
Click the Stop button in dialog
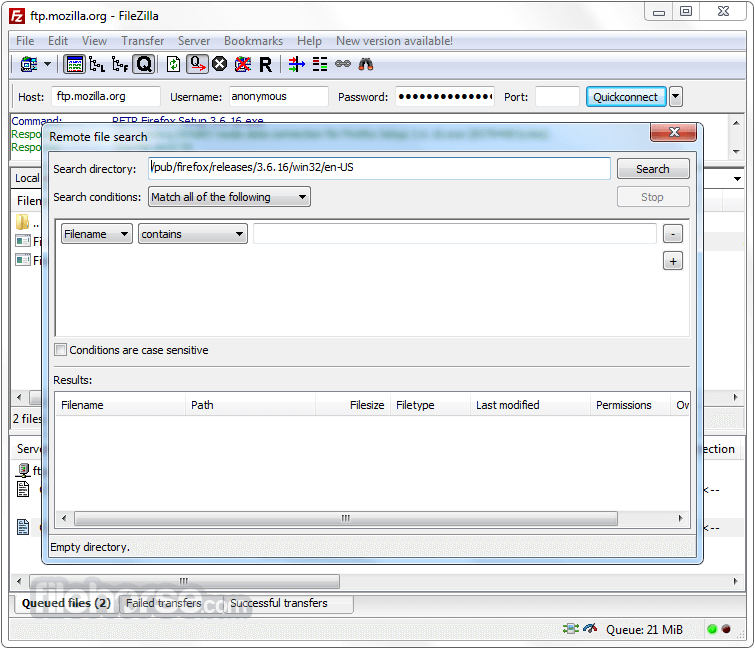pyautogui.click(x=653, y=197)
